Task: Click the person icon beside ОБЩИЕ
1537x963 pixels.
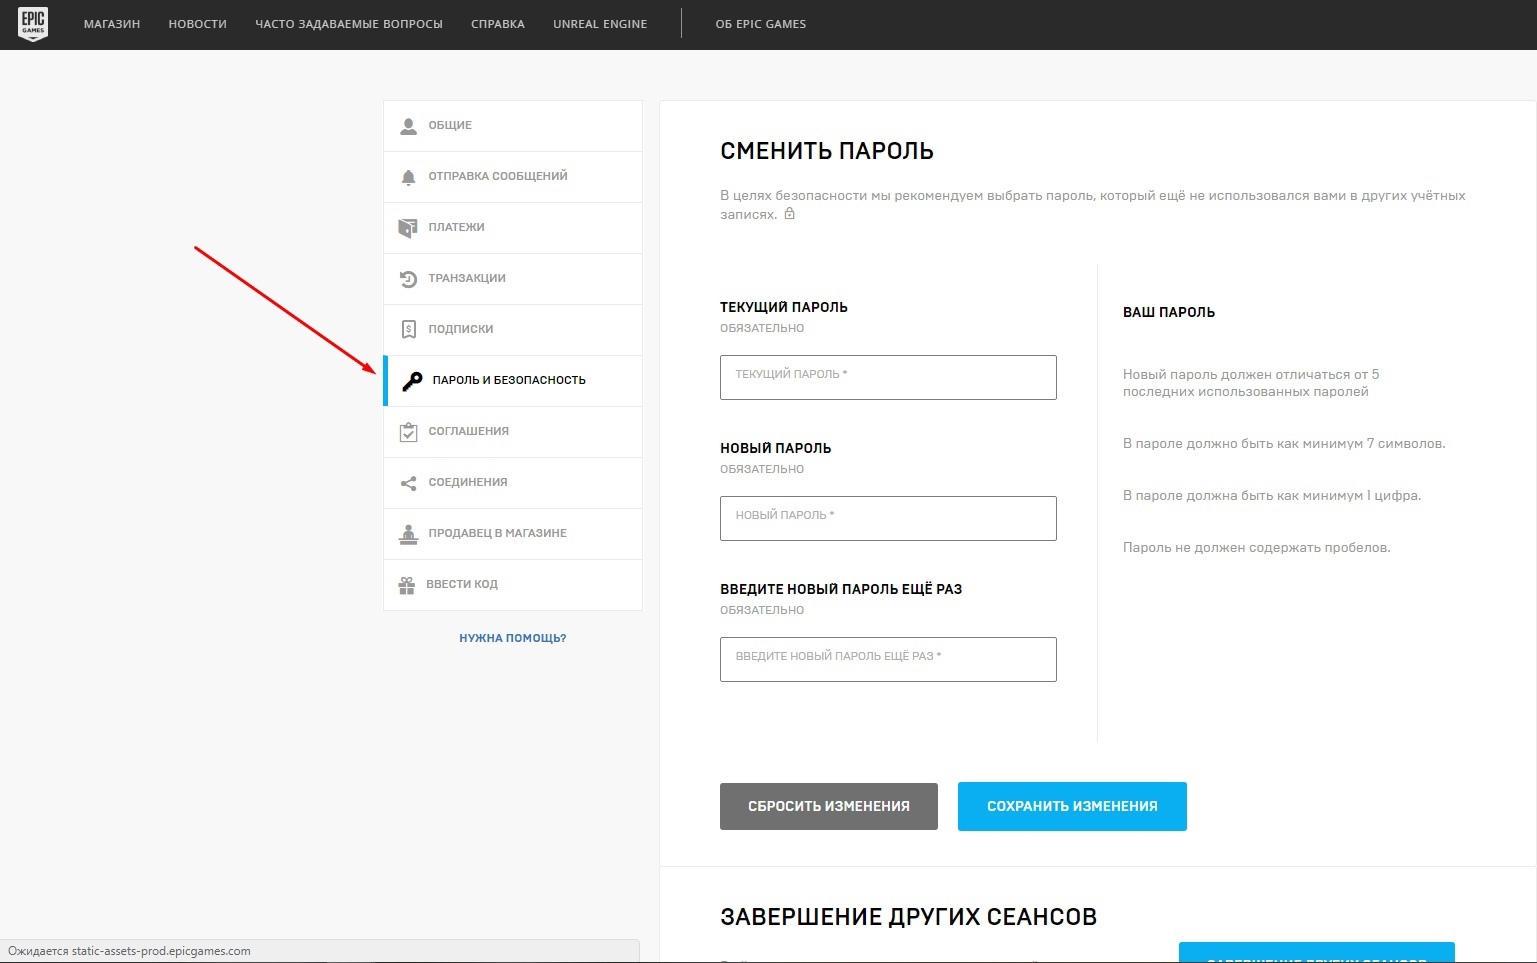Action: [408, 126]
